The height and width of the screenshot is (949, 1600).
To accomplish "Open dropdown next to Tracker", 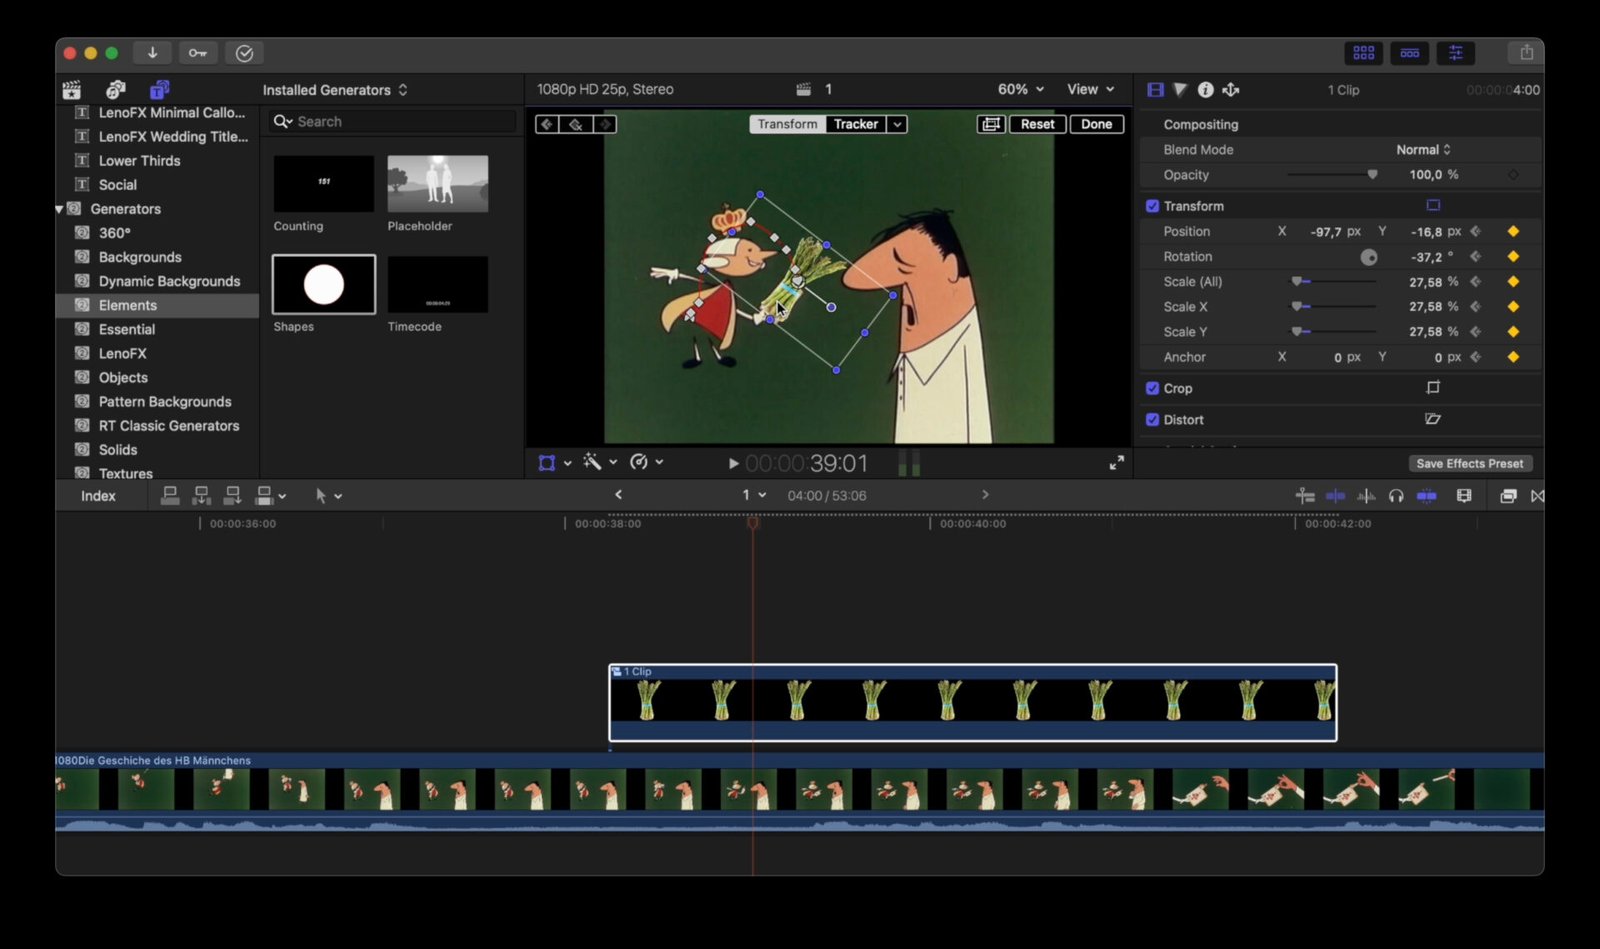I will coord(897,124).
